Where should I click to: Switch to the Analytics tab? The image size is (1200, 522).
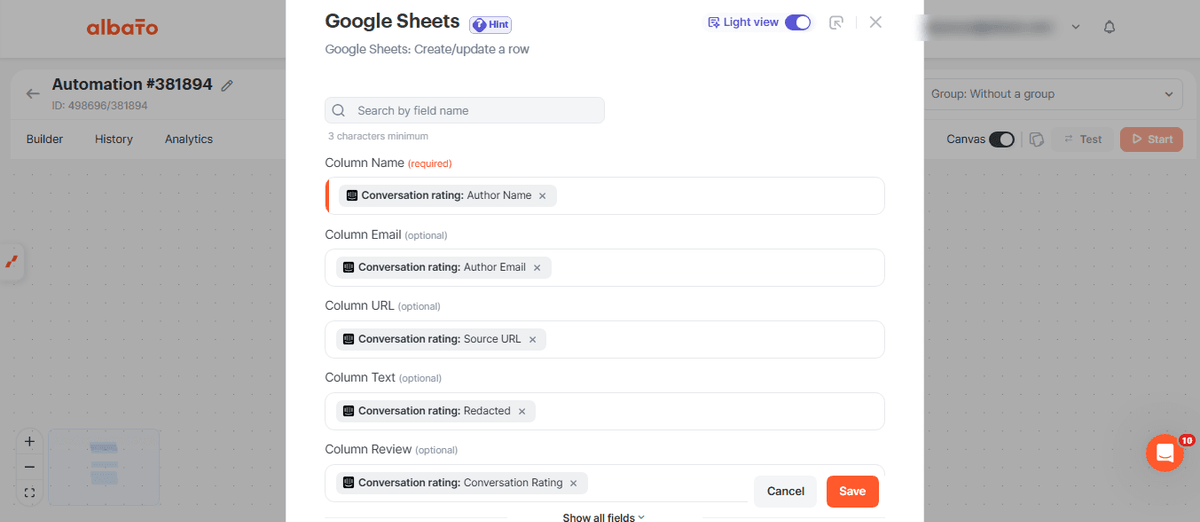pyautogui.click(x=189, y=139)
